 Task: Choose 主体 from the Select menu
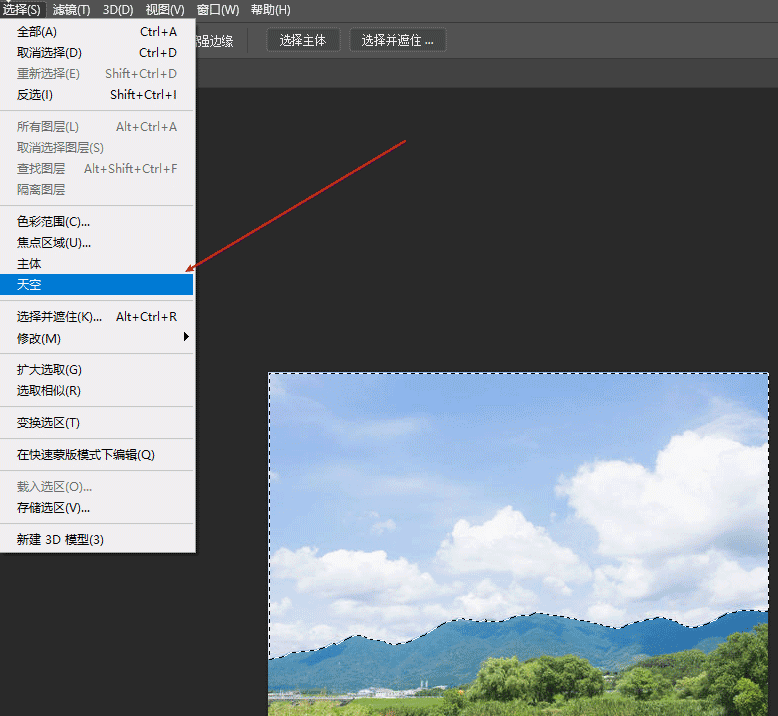point(29,264)
